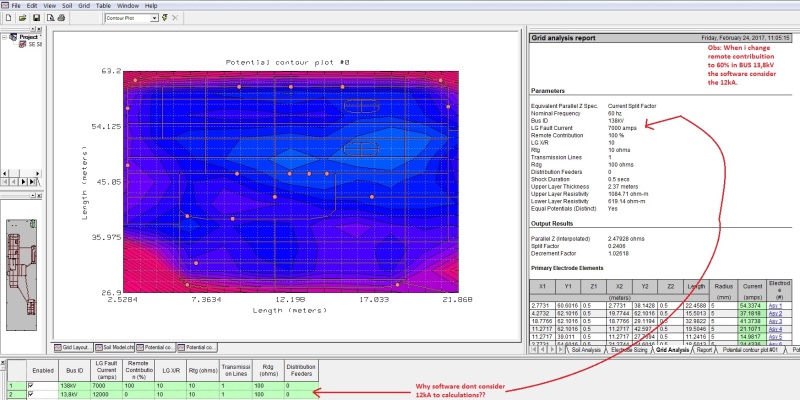The image size is (800, 400).
Task: Switch to the Soil Model chart tab
Action: 114,347
